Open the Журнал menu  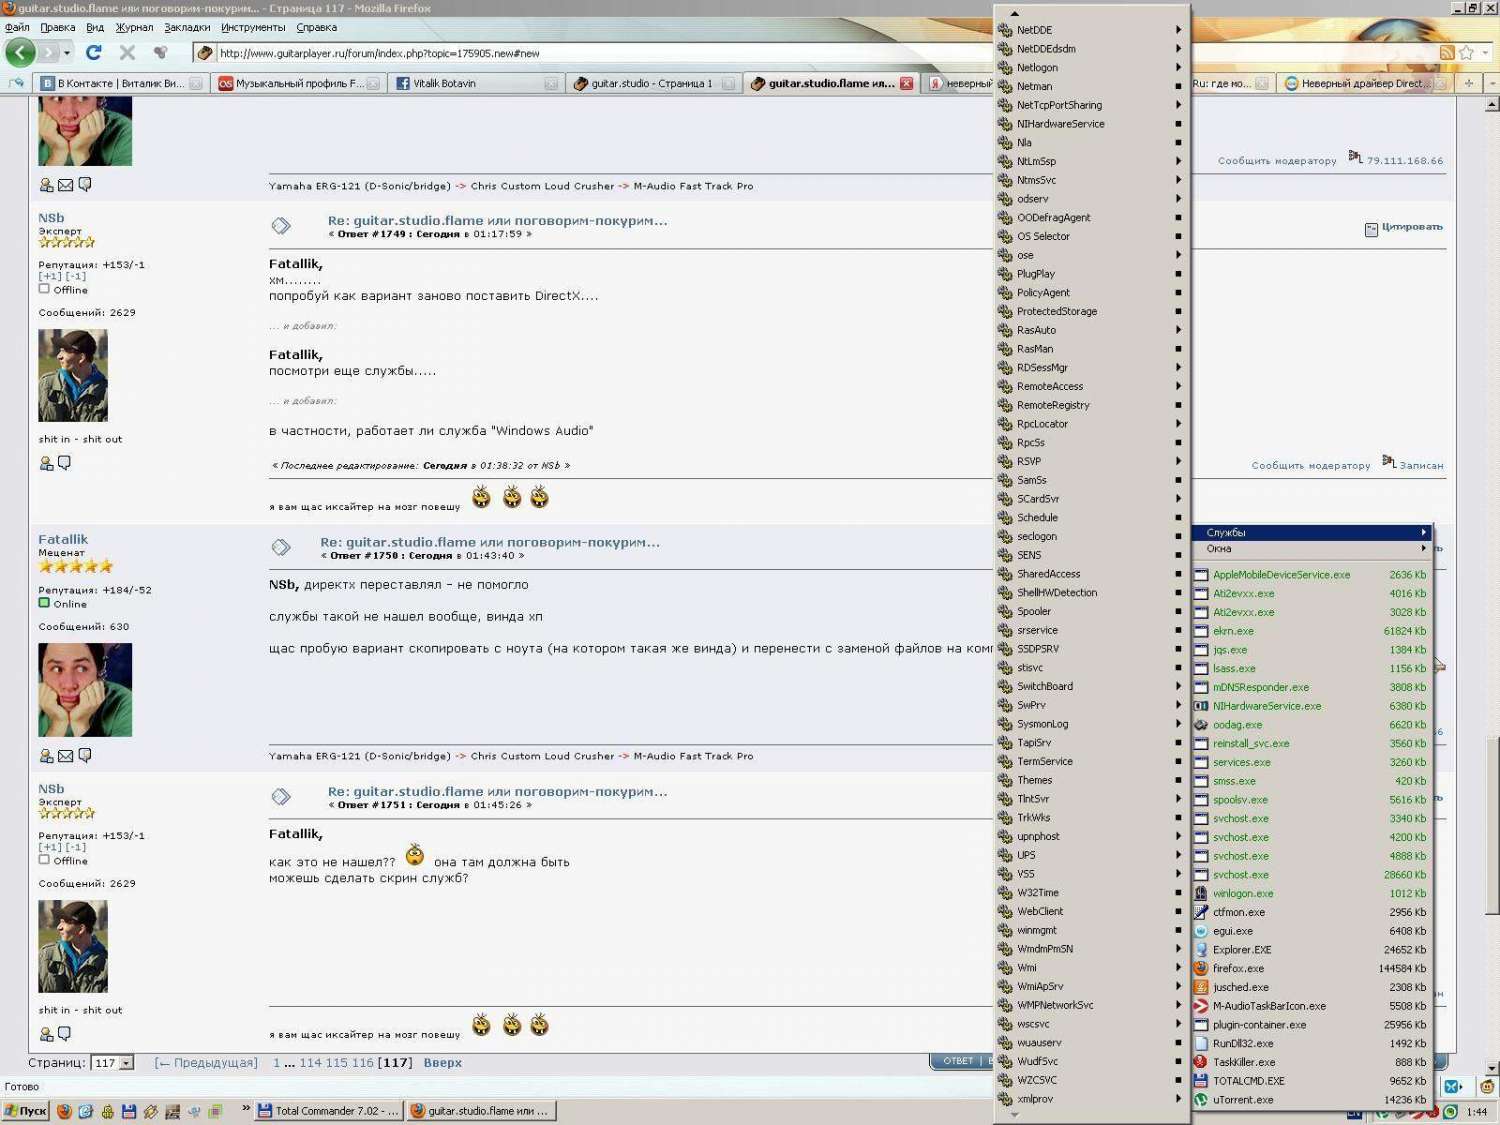pos(134,27)
